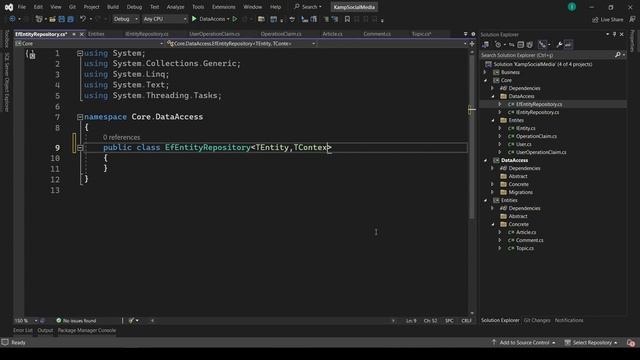Click the Navigate Backward toolbar icon

pyautogui.click(x=12, y=19)
